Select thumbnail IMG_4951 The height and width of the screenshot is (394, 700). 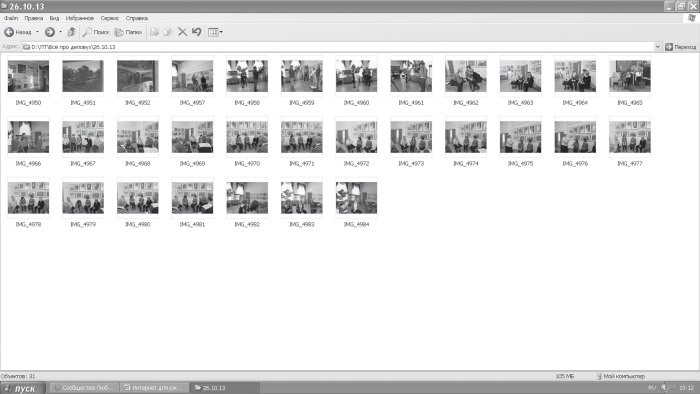point(83,76)
